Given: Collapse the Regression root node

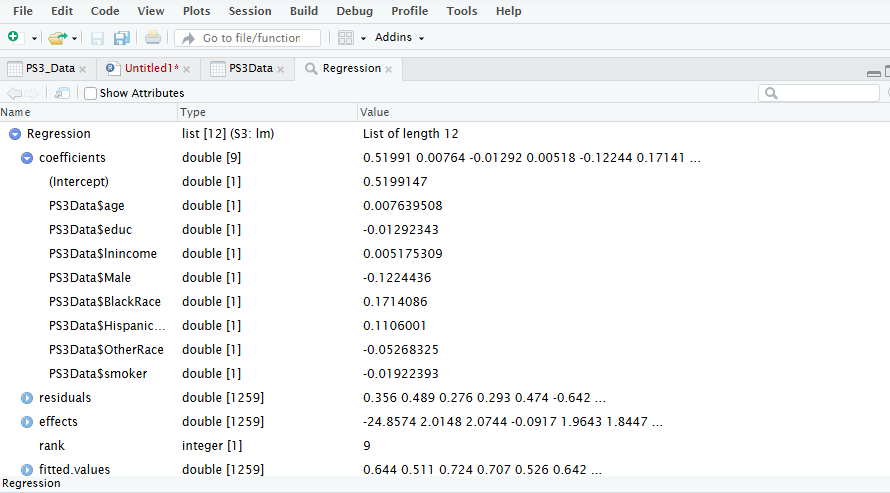Looking at the screenshot, I should click(15, 134).
